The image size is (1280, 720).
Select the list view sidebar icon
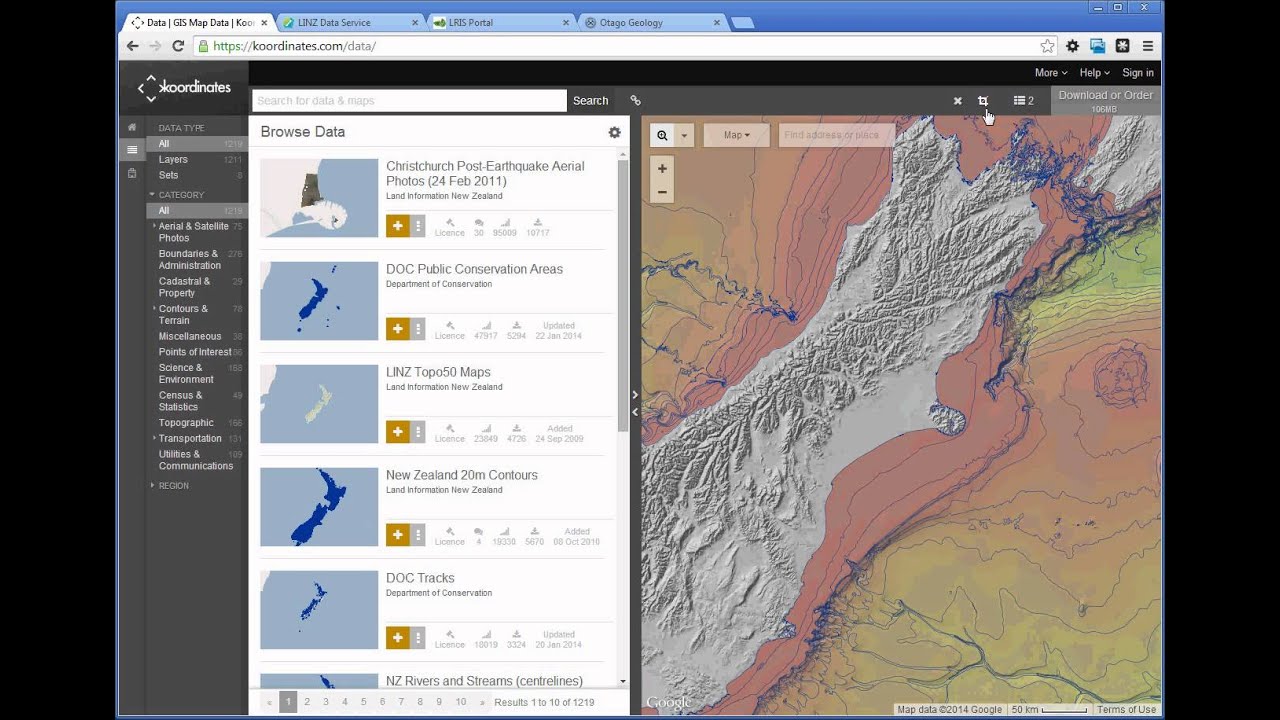coord(131,150)
